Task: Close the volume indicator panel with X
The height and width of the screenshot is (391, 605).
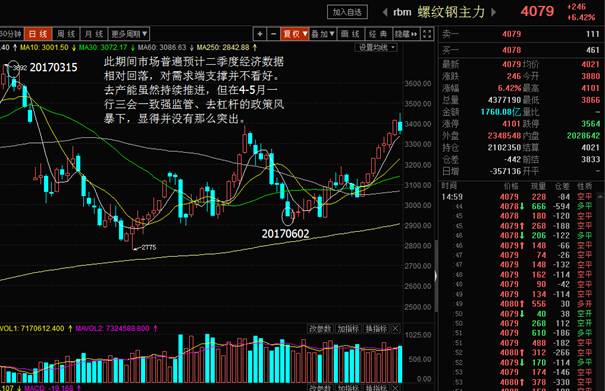Action: coord(395,329)
